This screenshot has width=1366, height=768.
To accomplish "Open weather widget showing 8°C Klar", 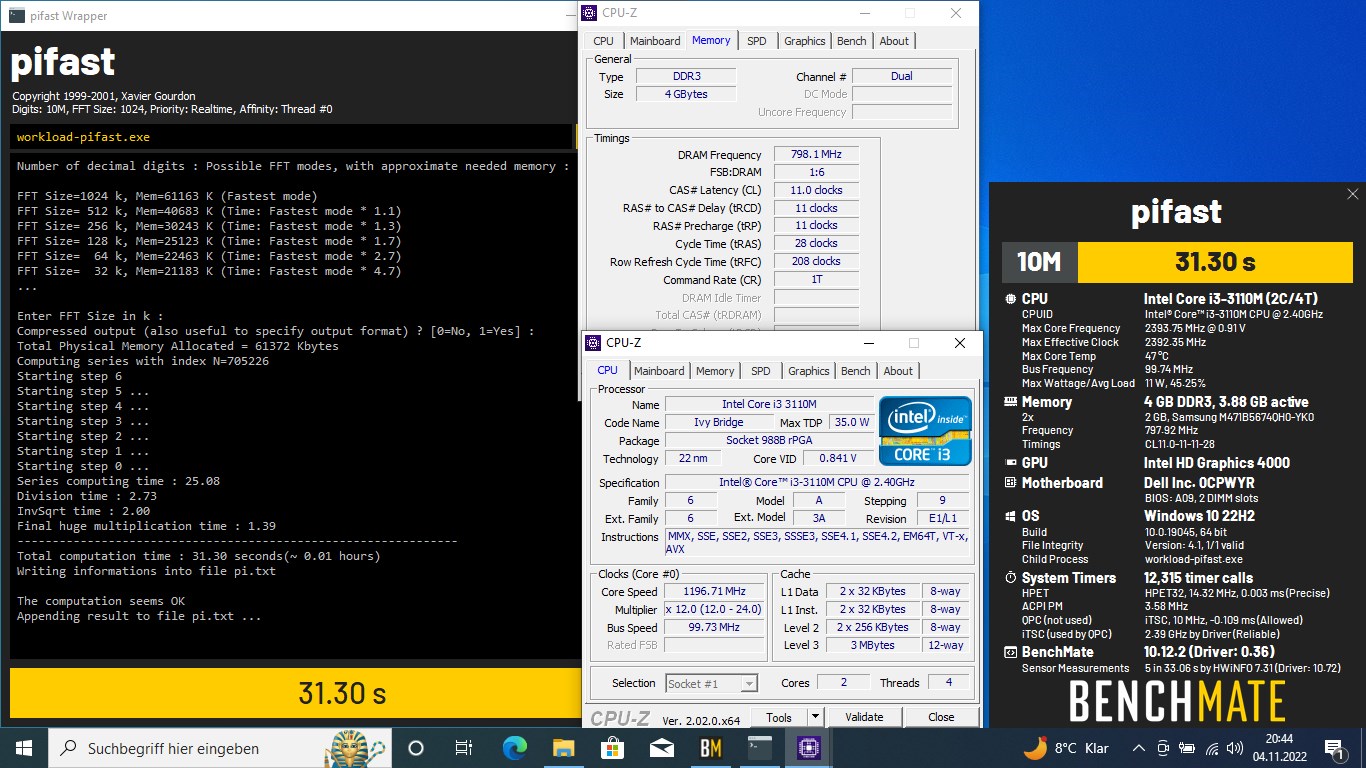I will click(x=1066, y=748).
